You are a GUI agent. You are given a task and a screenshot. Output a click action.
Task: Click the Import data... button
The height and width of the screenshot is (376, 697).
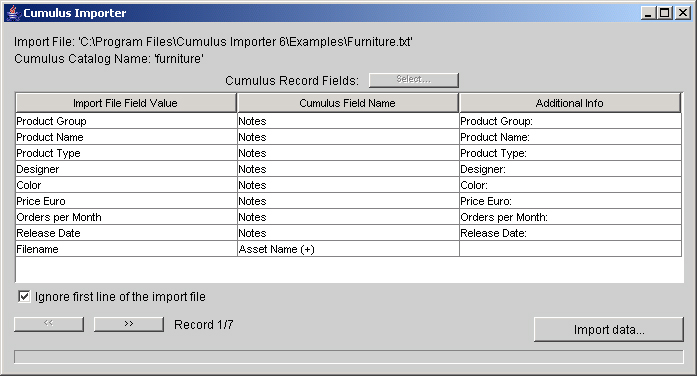[x=609, y=329]
